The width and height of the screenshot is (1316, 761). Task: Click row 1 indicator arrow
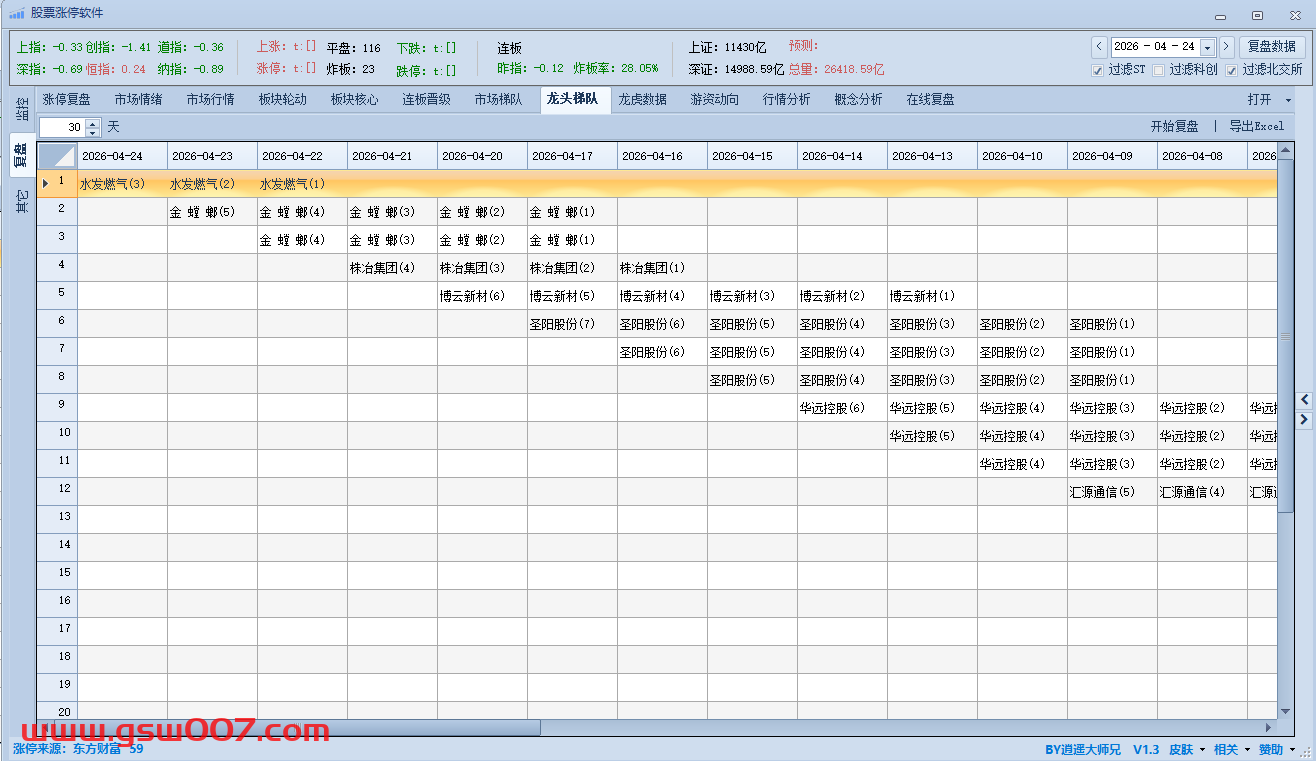coord(46,183)
